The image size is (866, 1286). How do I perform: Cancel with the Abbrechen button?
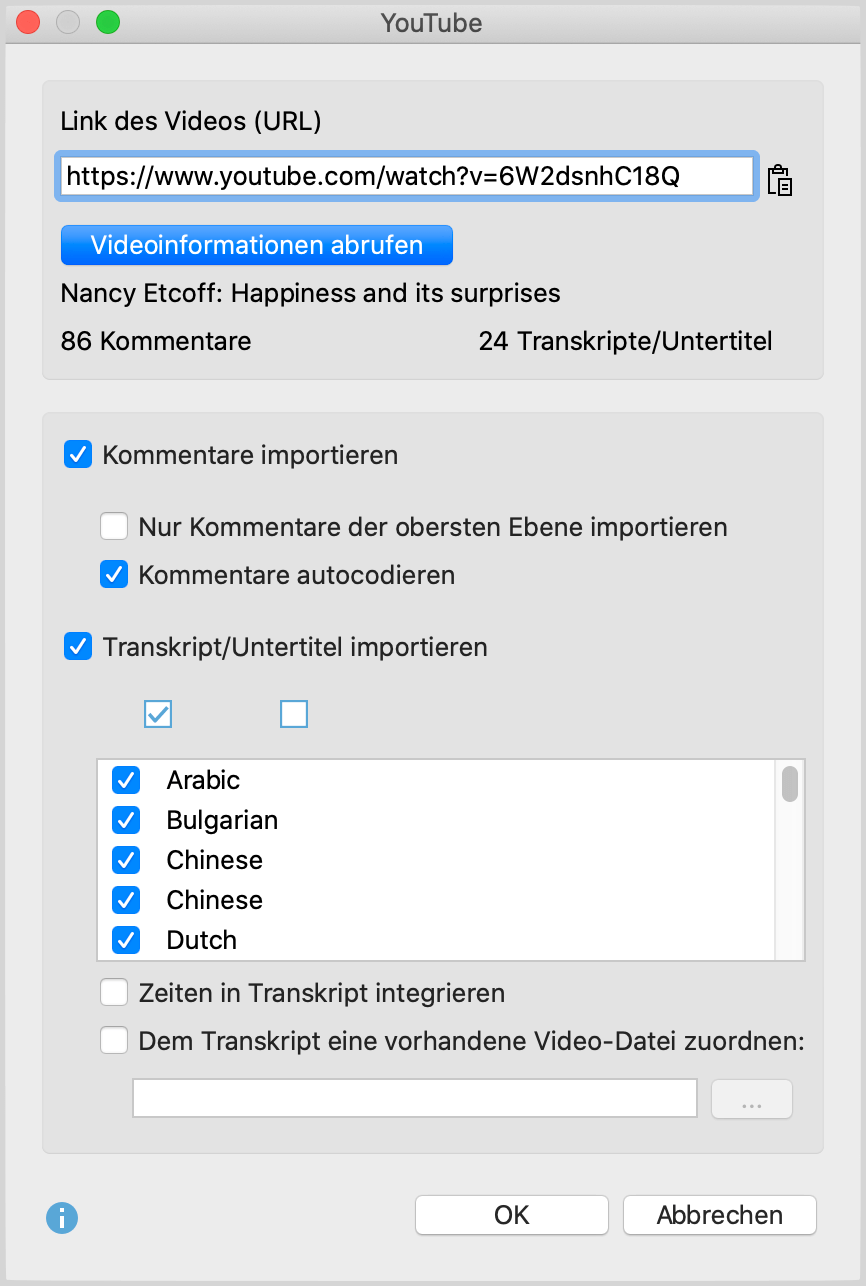point(719,1215)
